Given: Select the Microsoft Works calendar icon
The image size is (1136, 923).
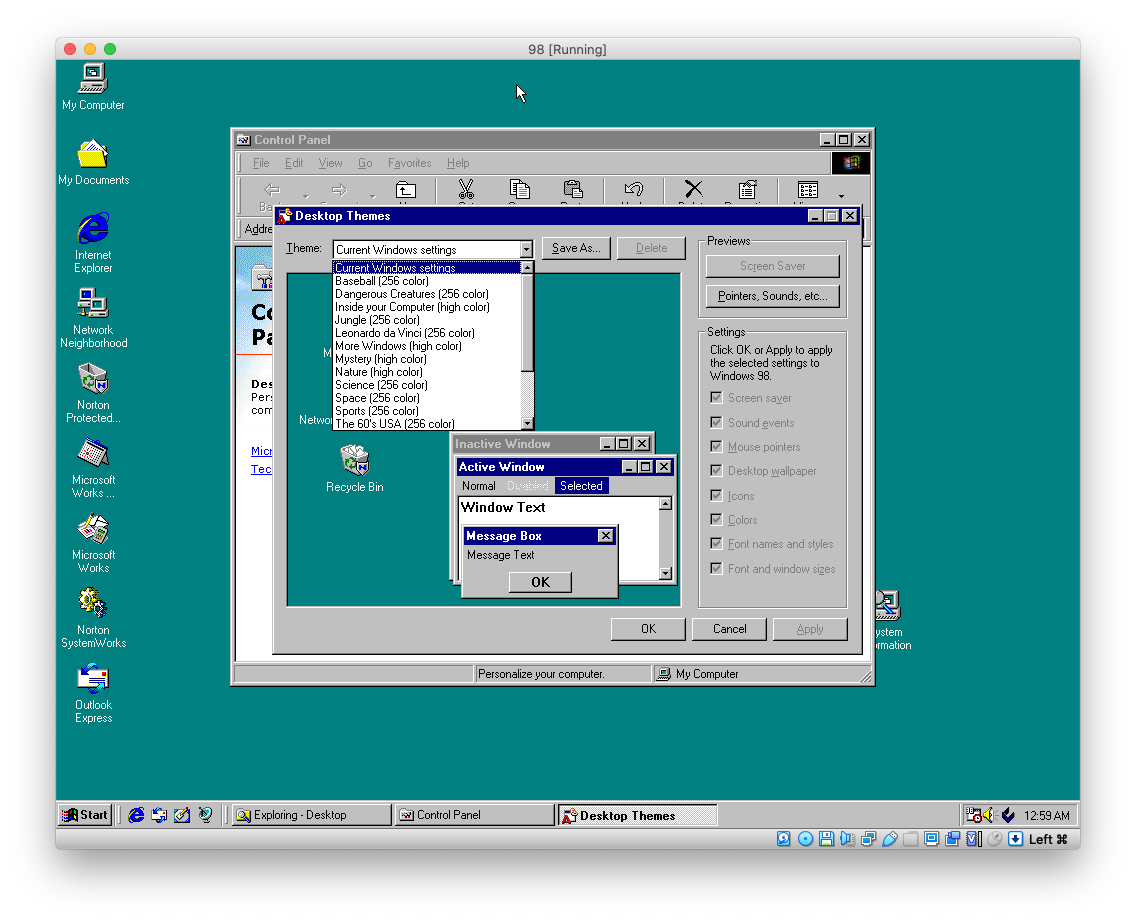Looking at the screenshot, I should 93,468.
